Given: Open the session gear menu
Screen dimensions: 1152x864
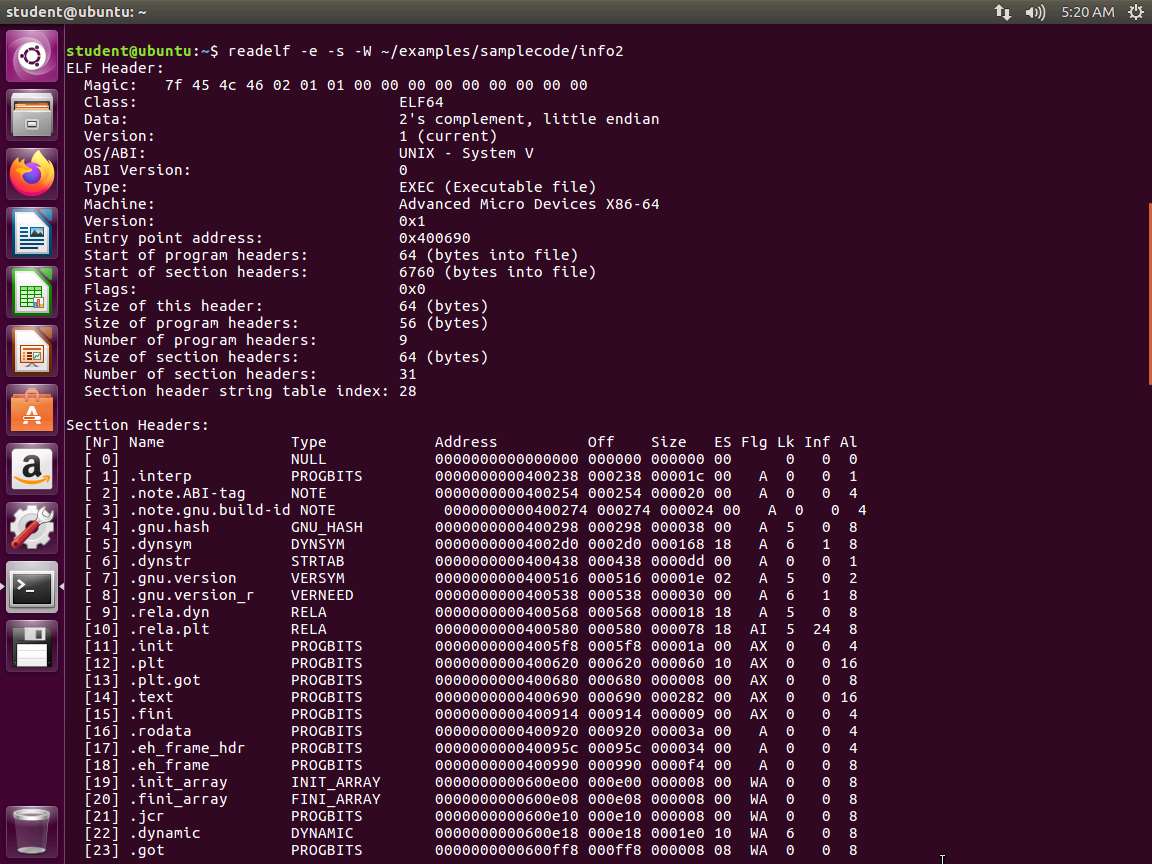Looking at the screenshot, I should pyautogui.click(x=1135, y=12).
